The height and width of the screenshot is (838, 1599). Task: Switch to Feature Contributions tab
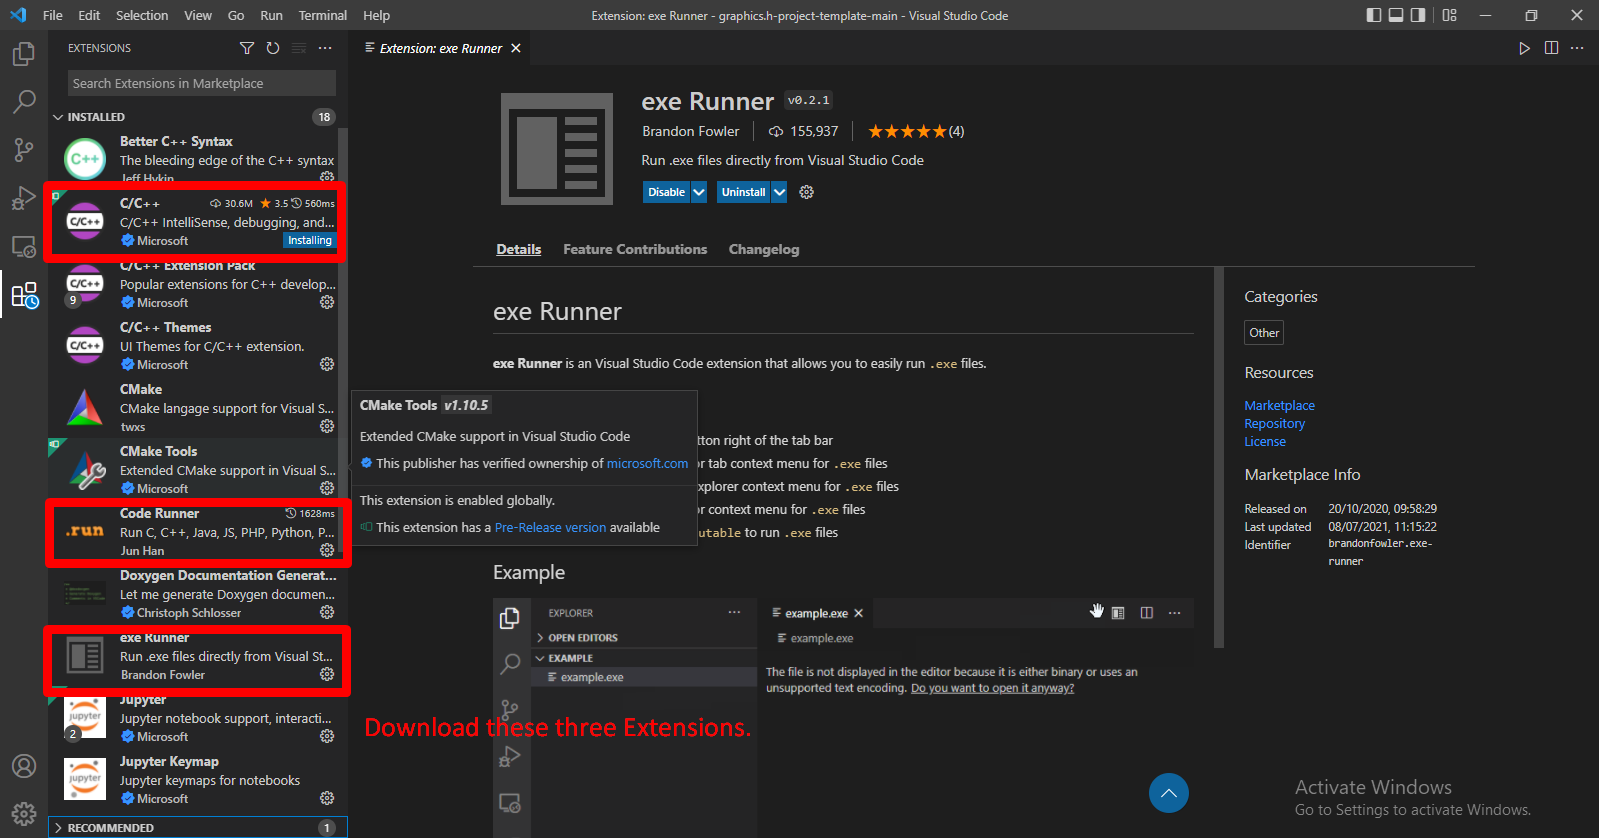click(x=635, y=249)
